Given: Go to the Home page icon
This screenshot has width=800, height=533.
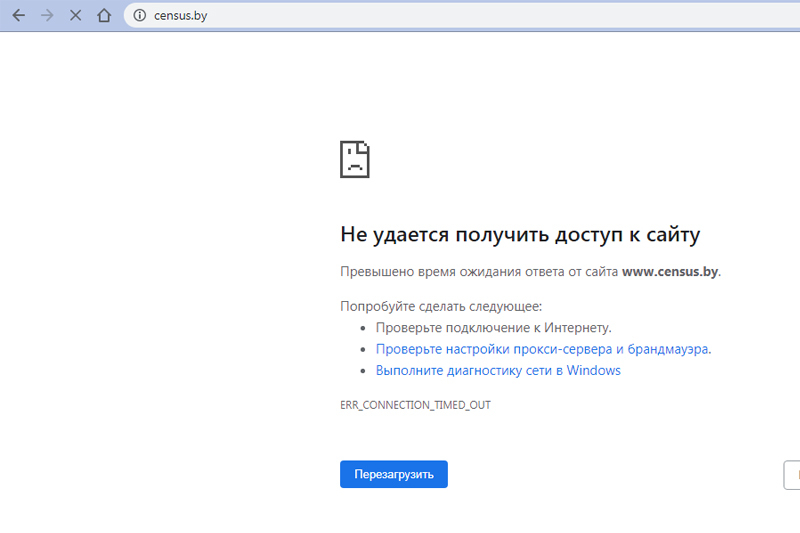Looking at the screenshot, I should (x=104, y=16).
